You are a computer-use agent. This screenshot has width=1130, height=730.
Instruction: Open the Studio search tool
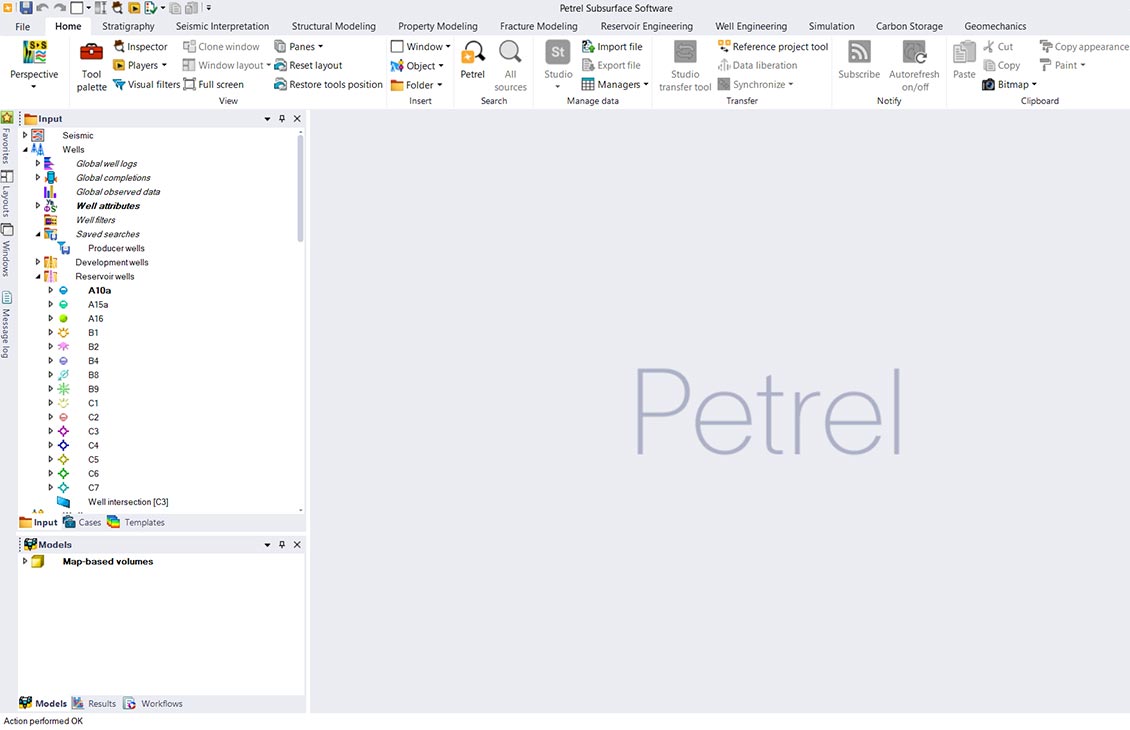[x=557, y=64]
